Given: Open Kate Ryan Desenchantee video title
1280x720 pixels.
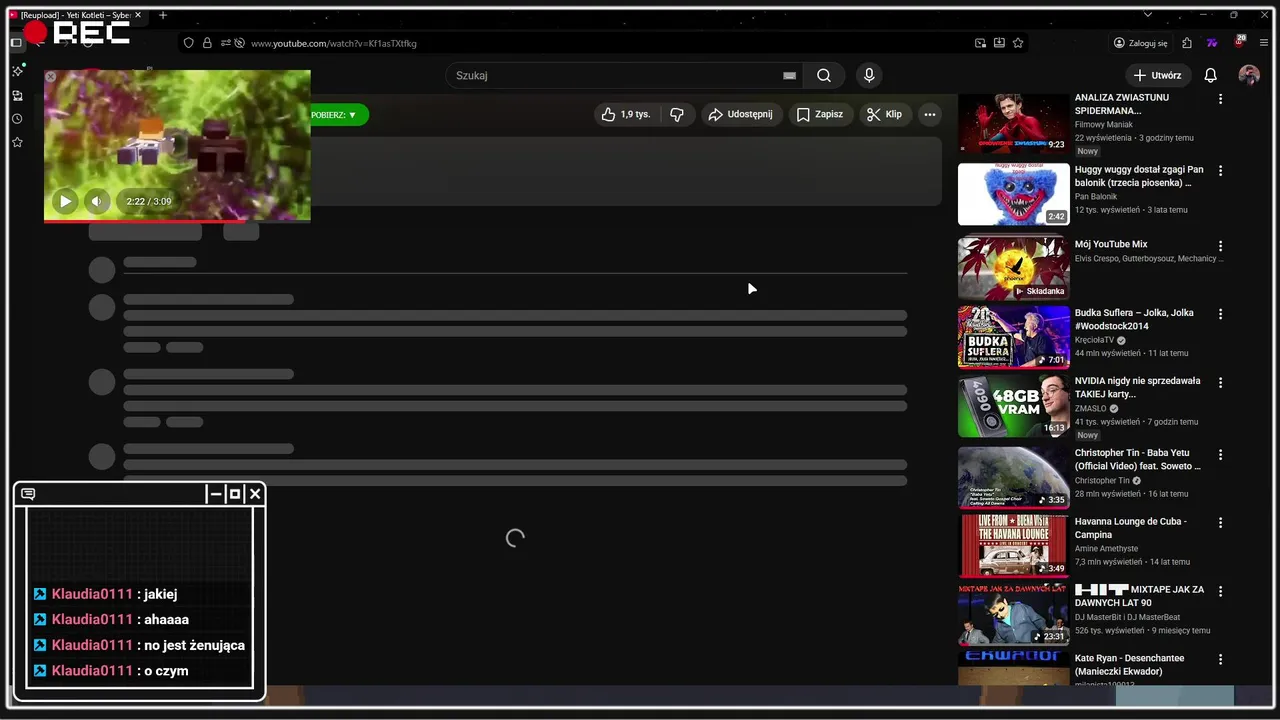Looking at the screenshot, I should click(1129, 664).
